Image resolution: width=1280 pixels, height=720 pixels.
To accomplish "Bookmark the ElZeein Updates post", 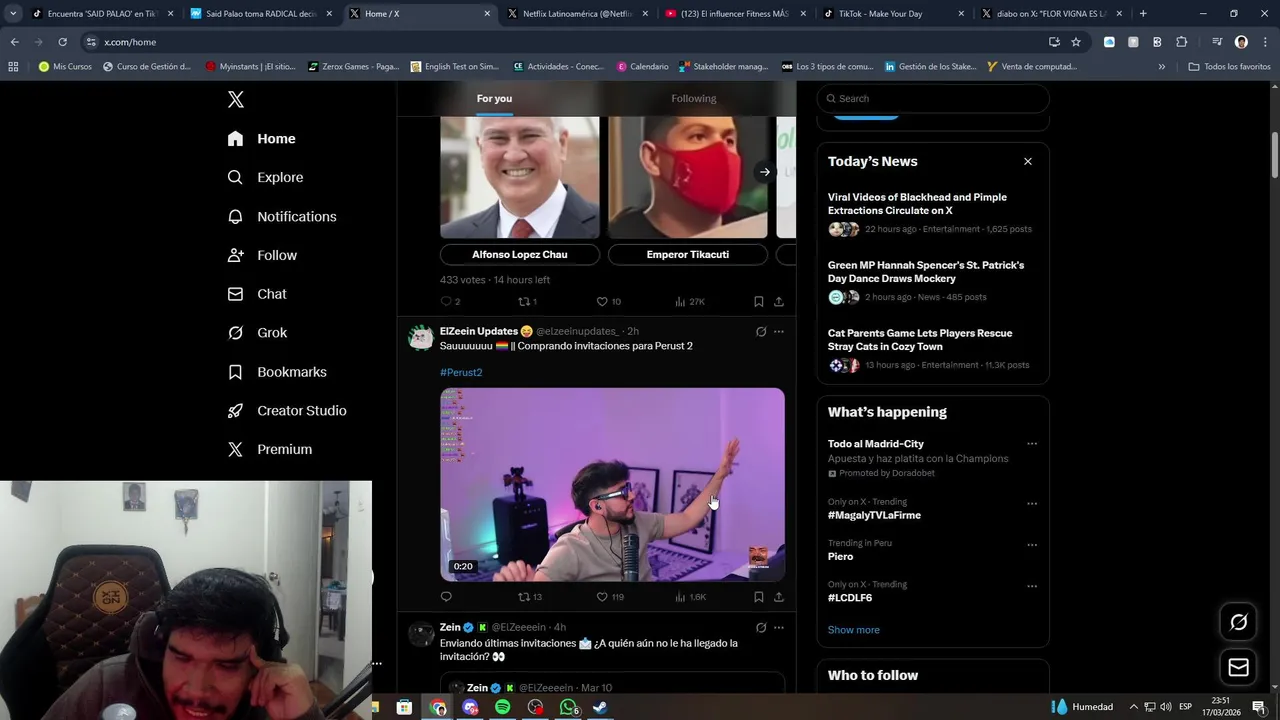I will click(759, 597).
